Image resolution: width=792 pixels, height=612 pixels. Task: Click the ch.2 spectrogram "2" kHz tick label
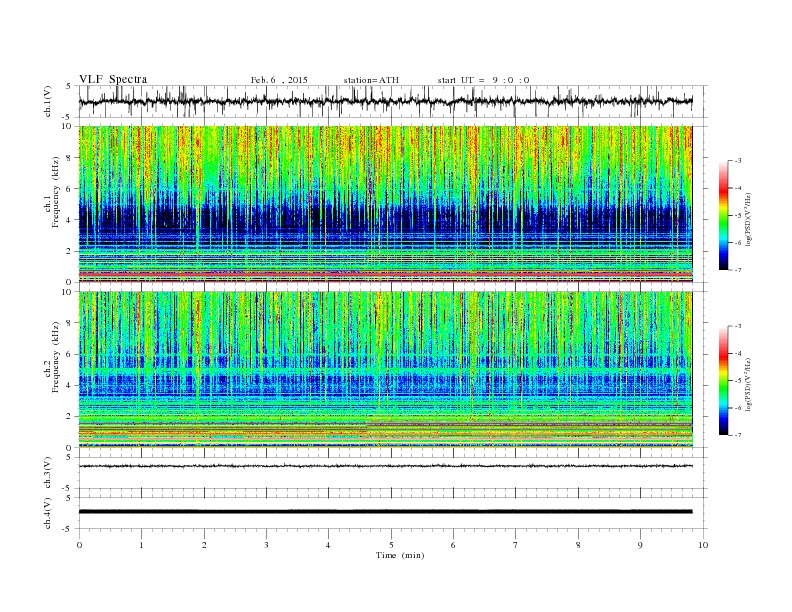point(70,417)
